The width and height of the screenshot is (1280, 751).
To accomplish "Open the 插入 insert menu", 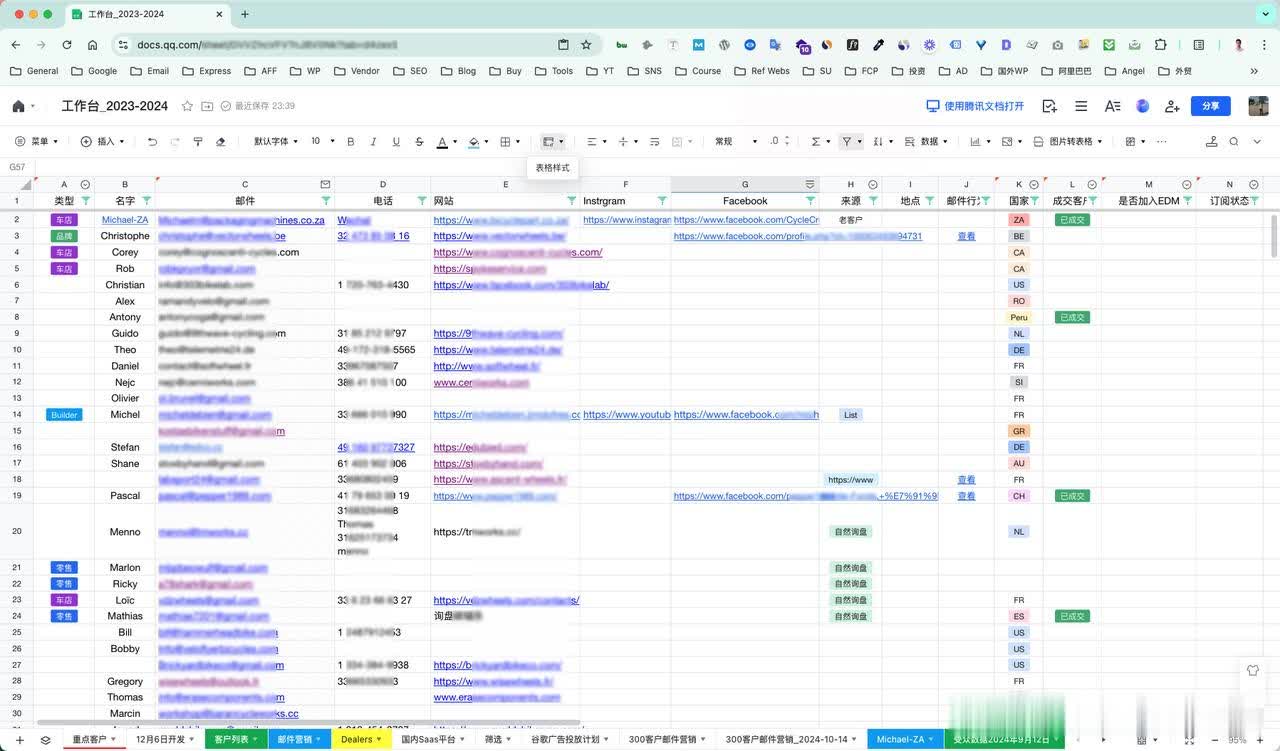I will [x=101, y=142].
